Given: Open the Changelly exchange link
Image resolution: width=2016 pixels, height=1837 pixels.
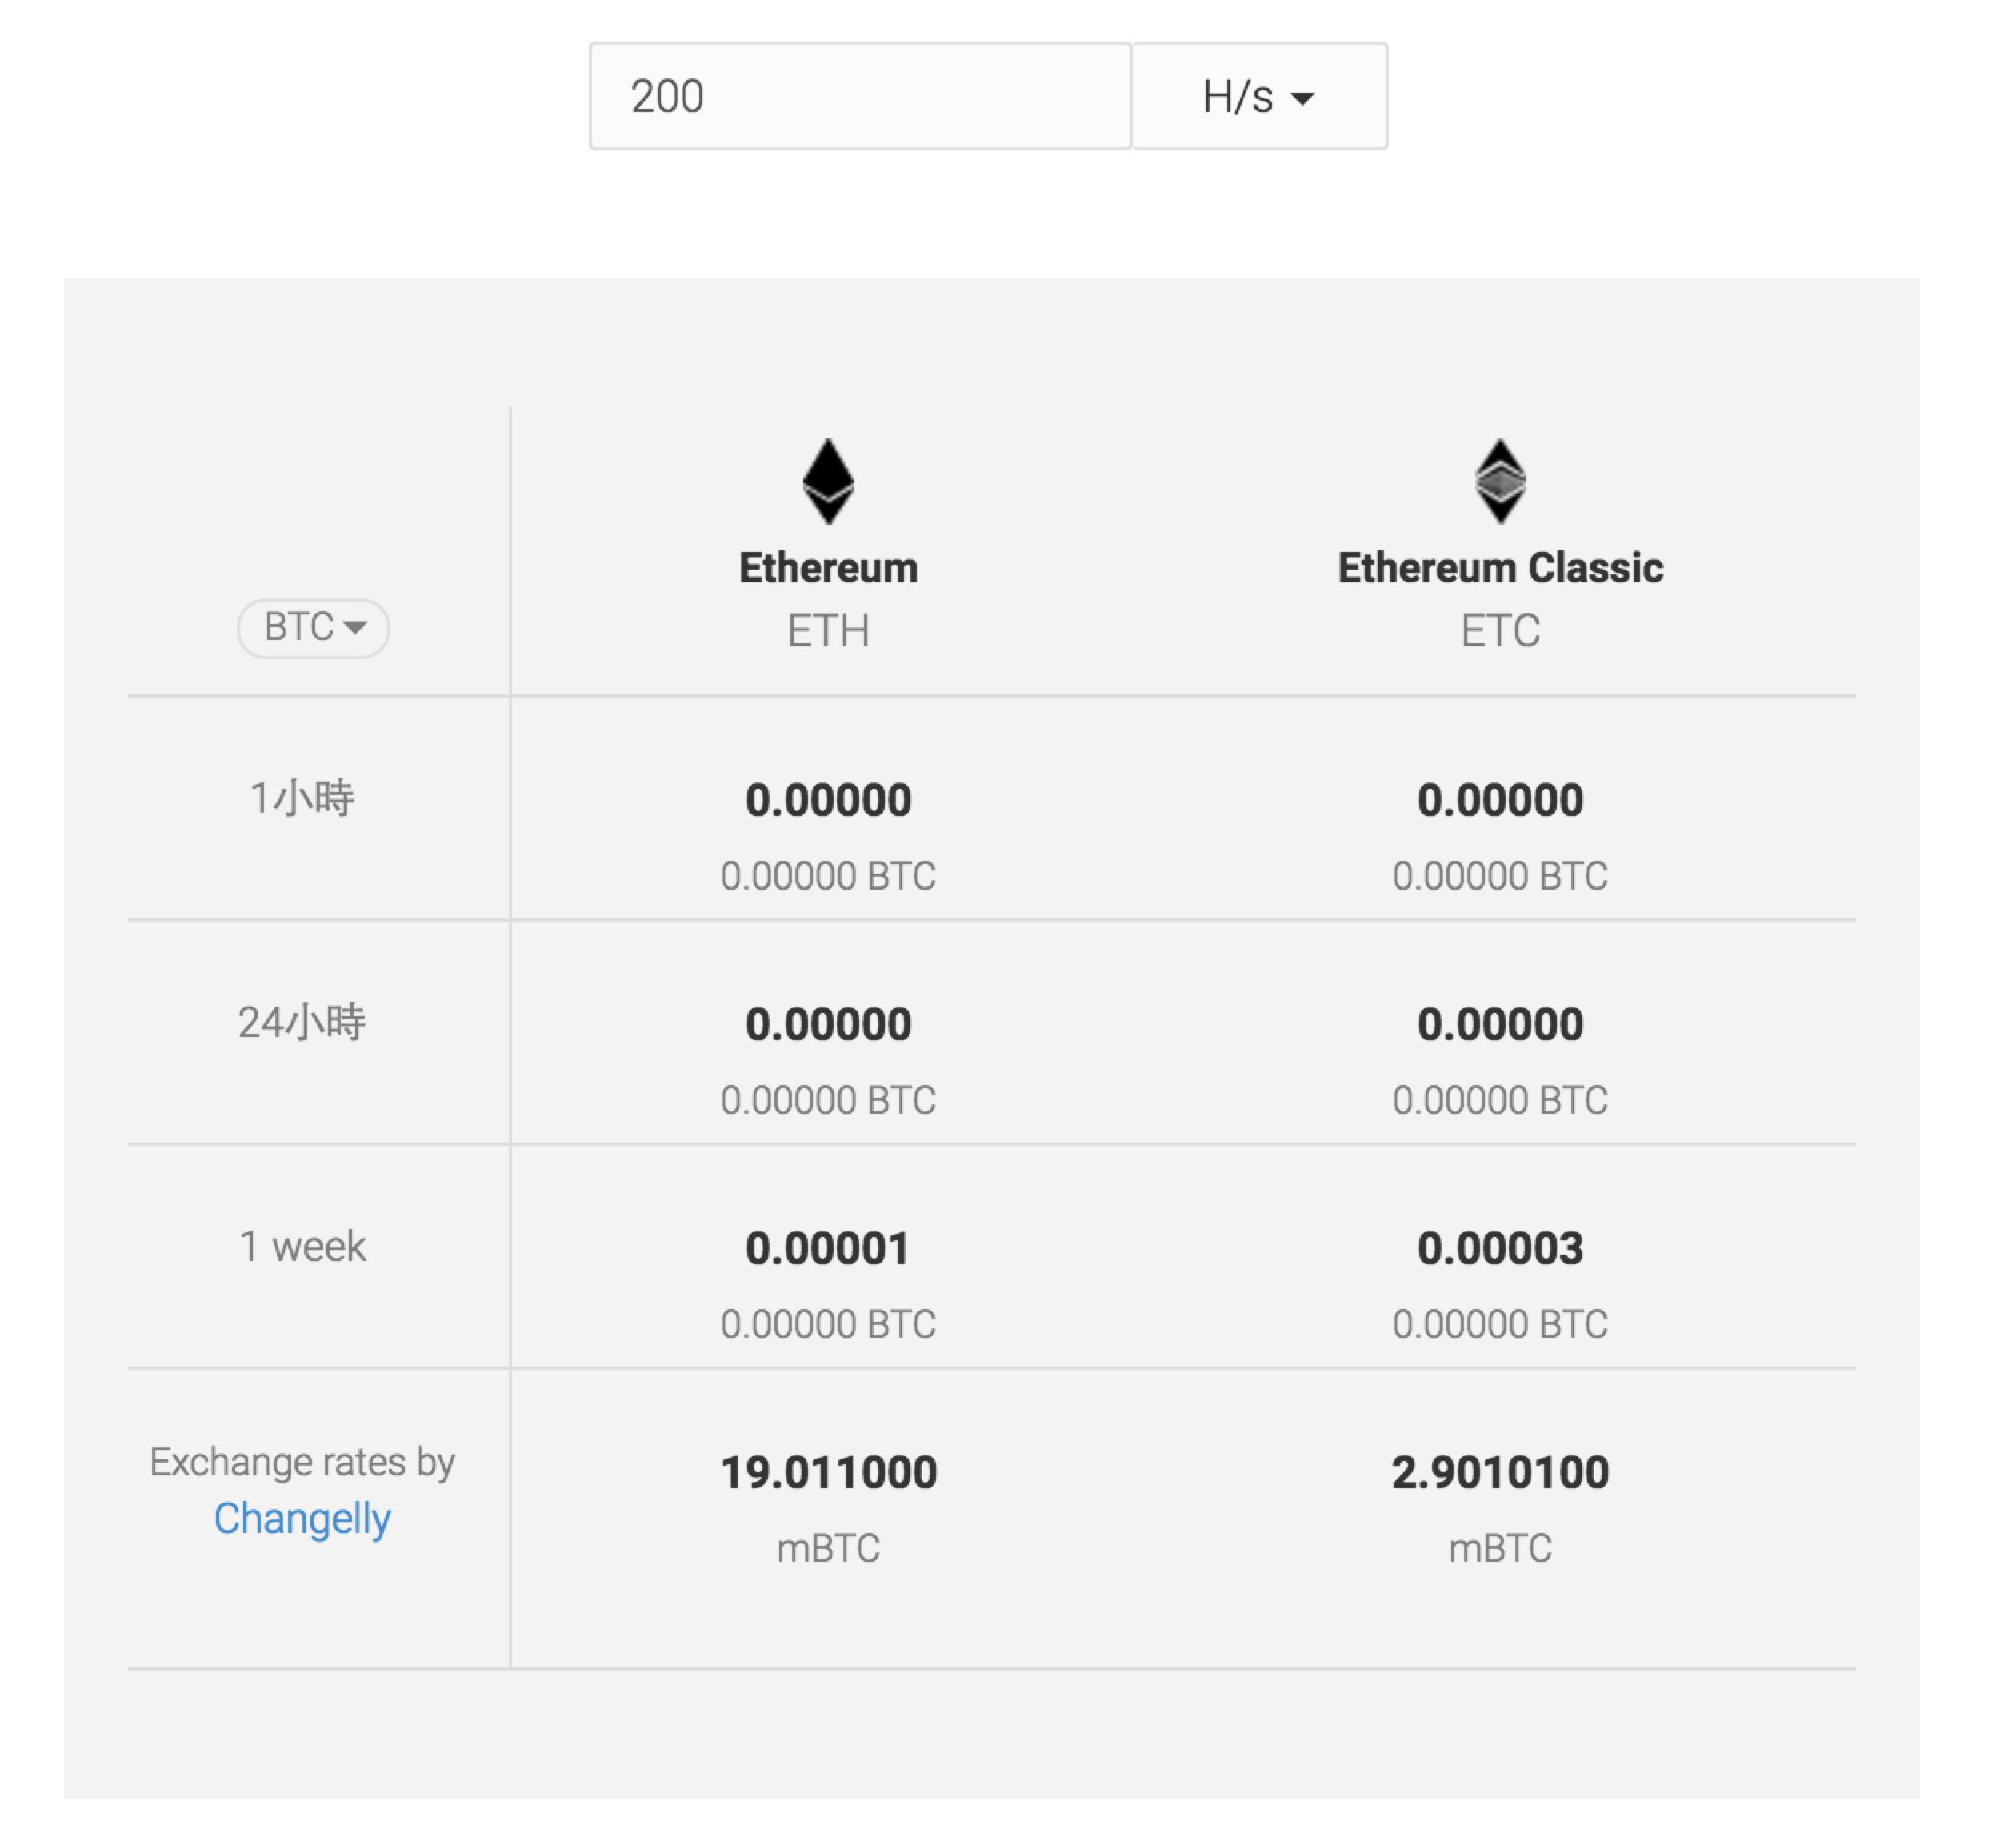Looking at the screenshot, I should [x=302, y=1518].
